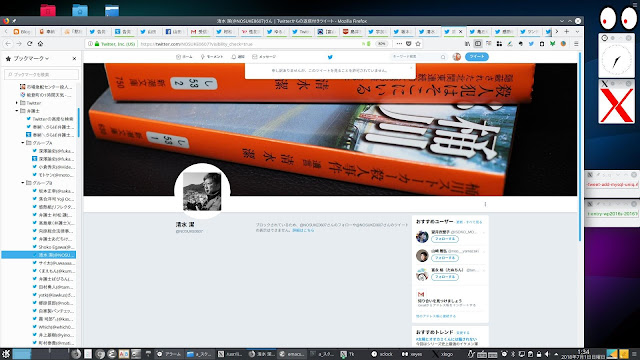List all tabs with the dropdown arrow
Image resolution: width=640 pixels, height=360 pixels.
pos(577,31)
